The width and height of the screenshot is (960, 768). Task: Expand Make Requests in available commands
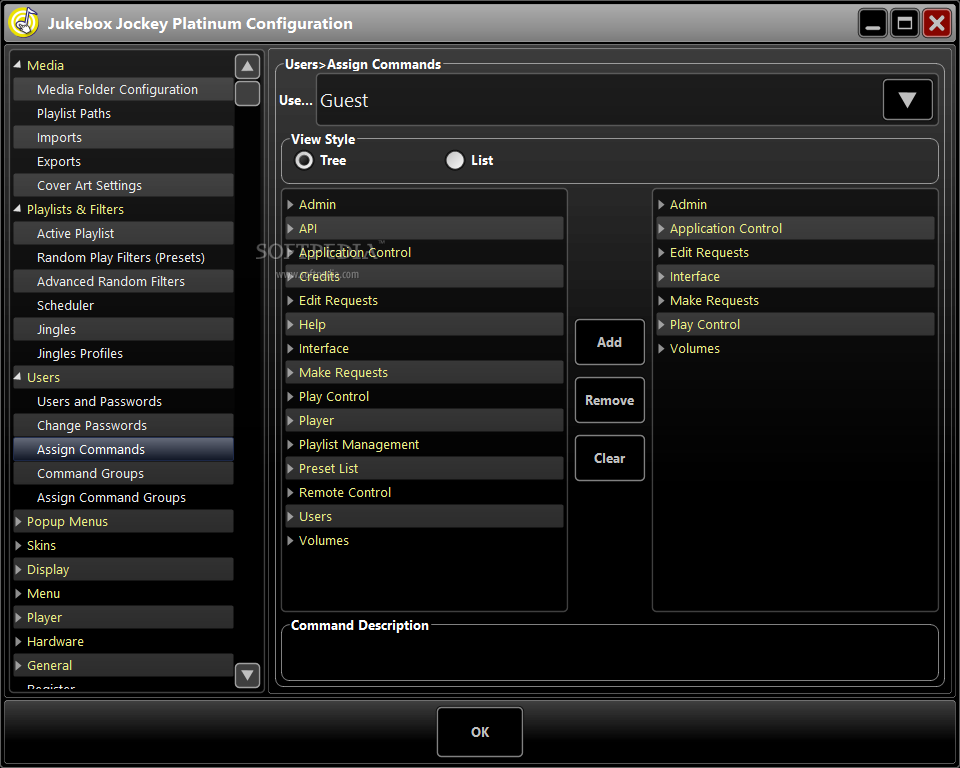click(291, 372)
